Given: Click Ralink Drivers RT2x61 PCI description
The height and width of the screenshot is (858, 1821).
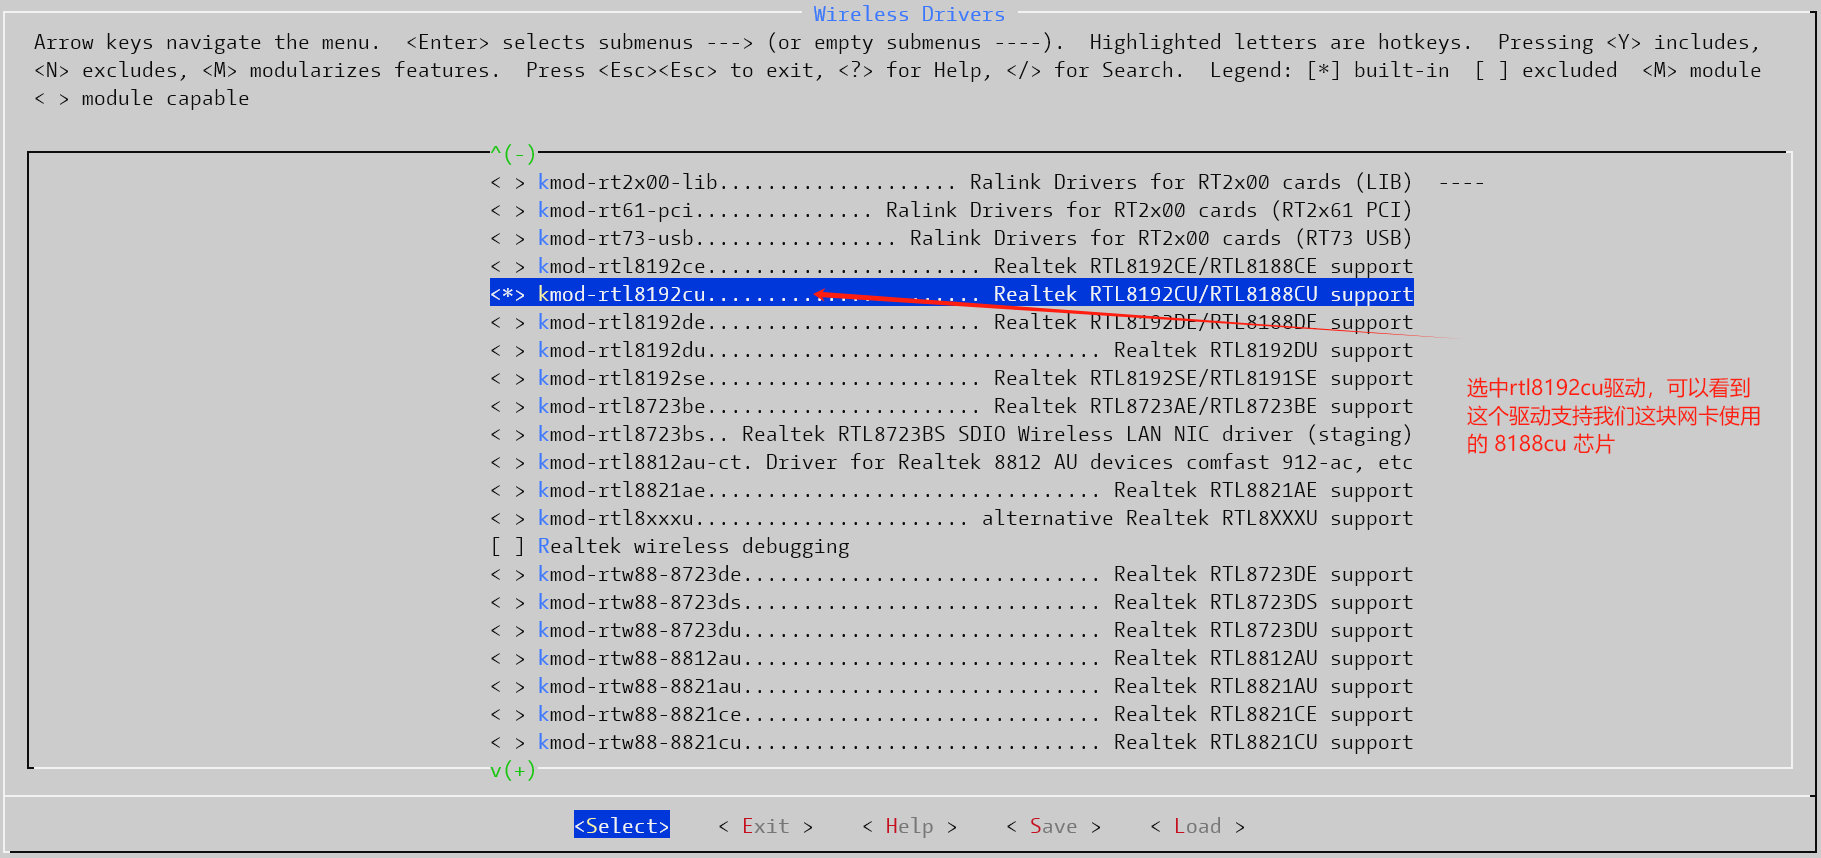Looking at the screenshot, I should tap(1149, 210).
